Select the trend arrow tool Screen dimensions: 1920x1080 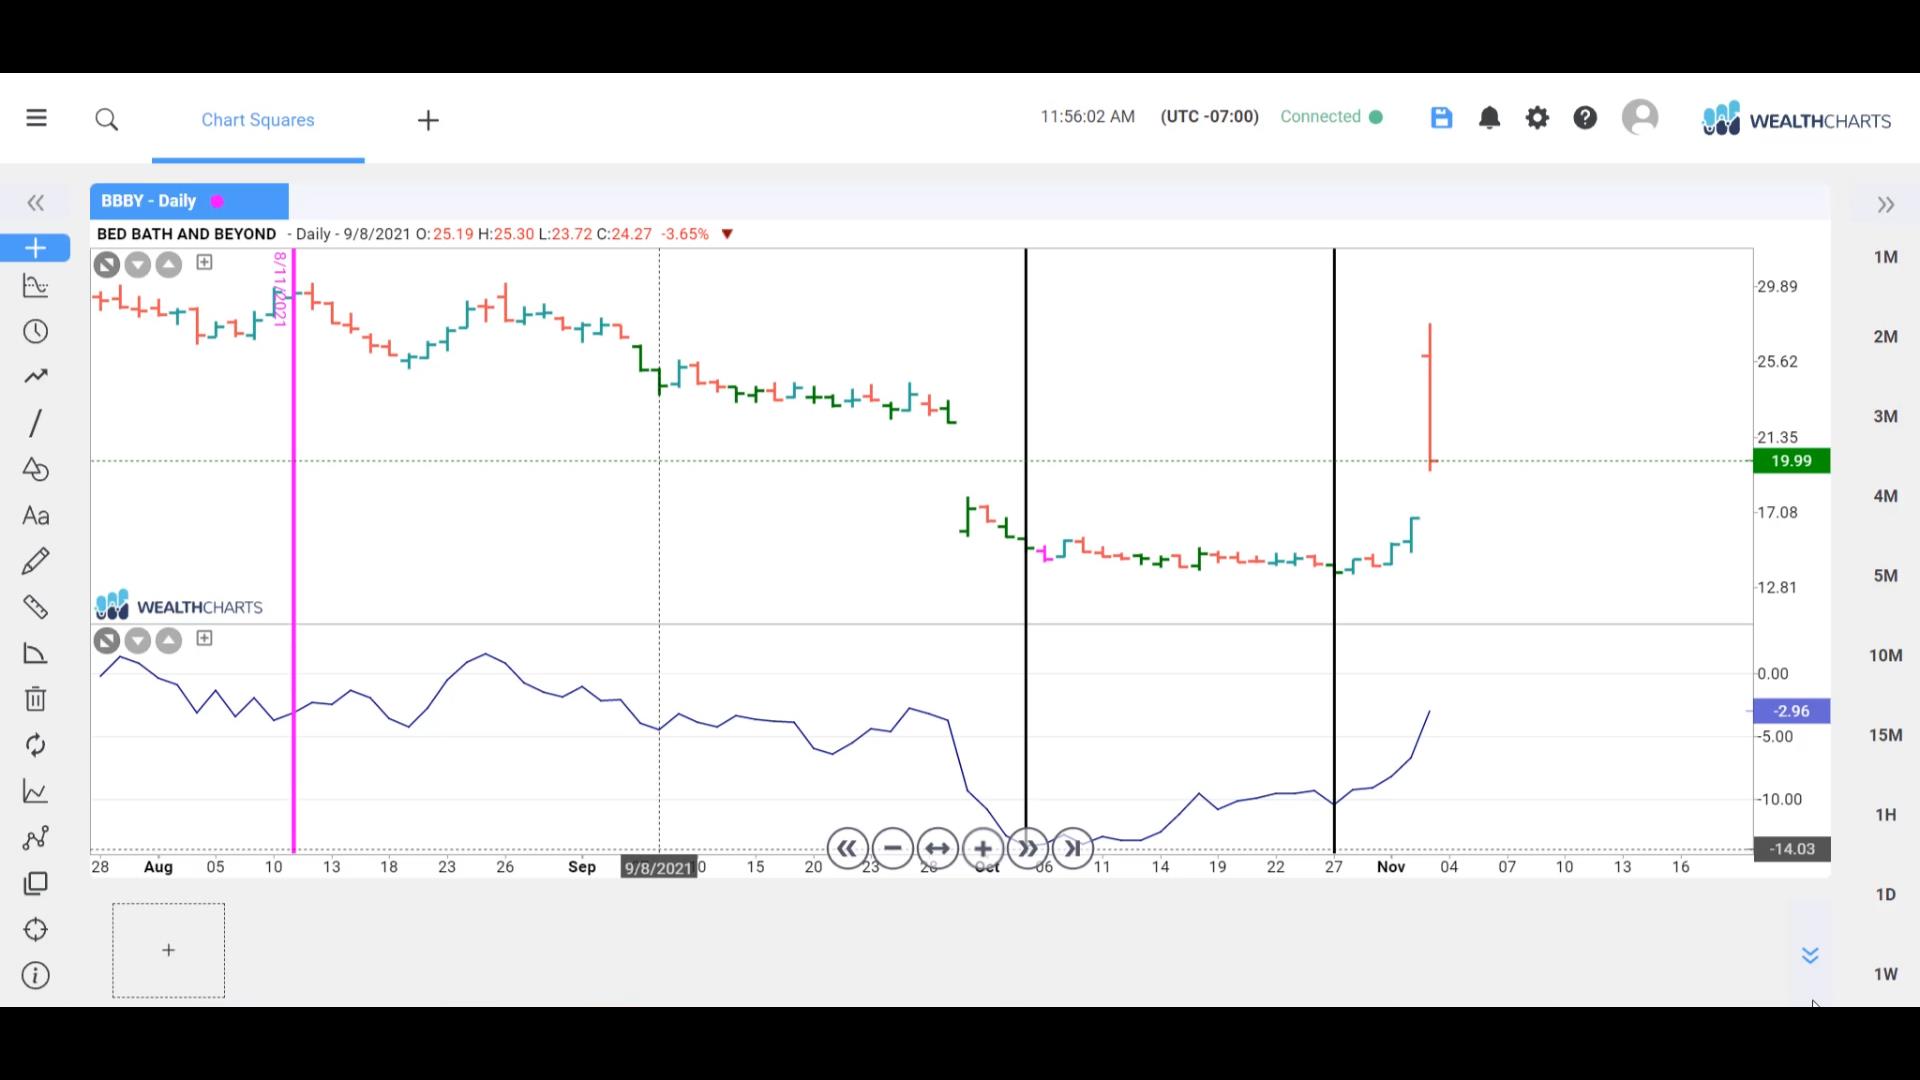(35, 377)
